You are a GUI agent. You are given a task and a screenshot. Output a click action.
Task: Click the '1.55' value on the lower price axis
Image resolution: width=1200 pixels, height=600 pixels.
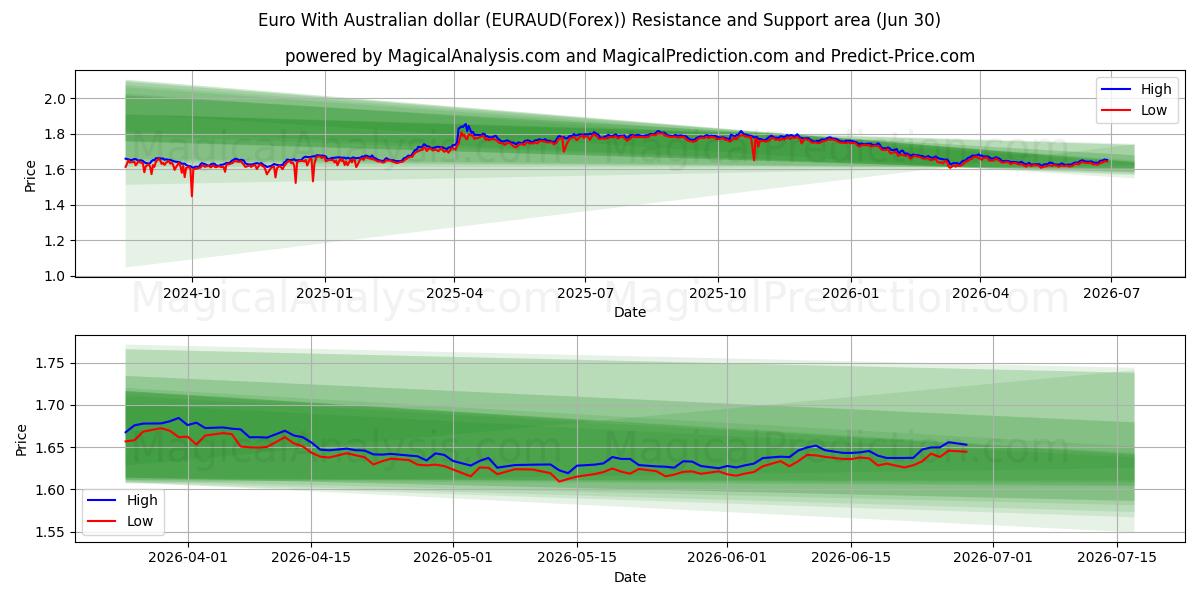[x=52, y=532]
